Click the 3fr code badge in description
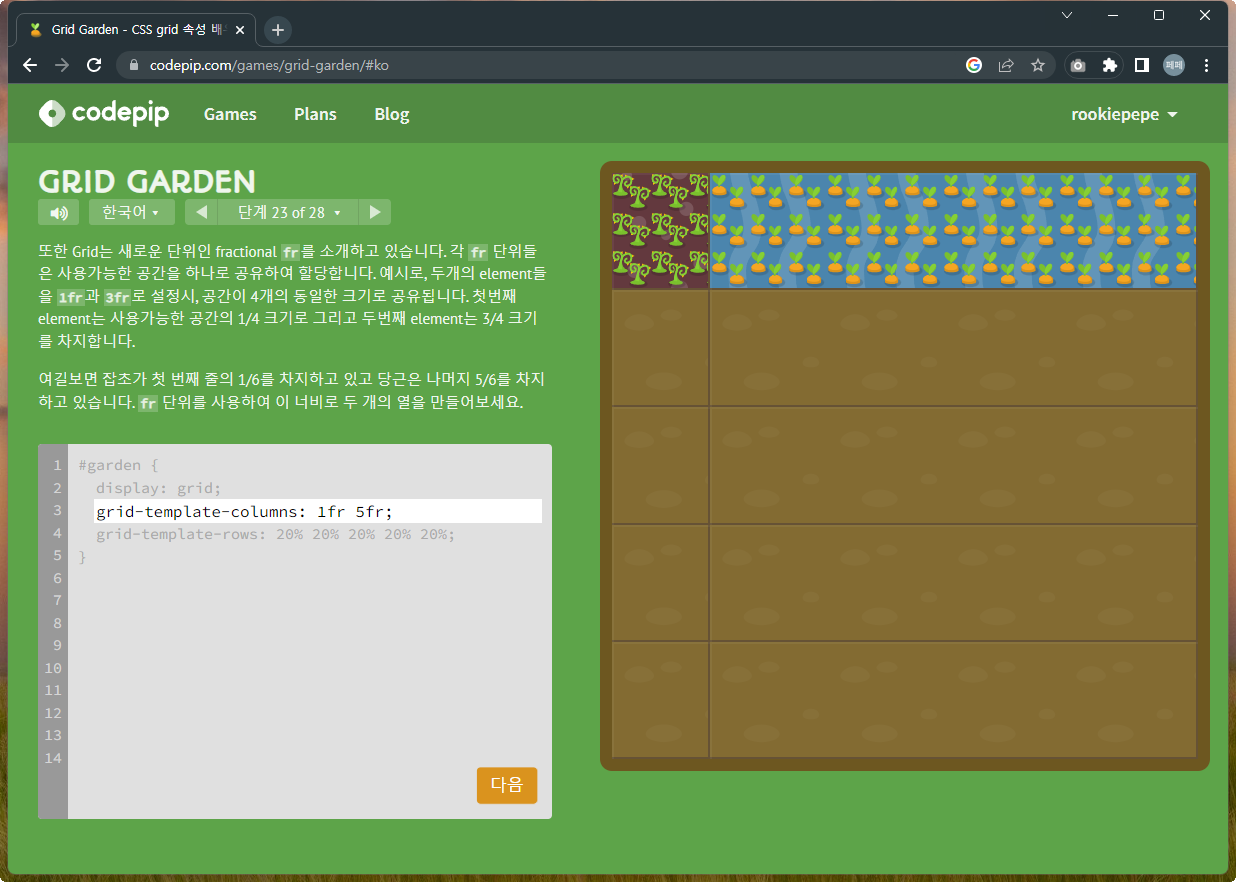 pyautogui.click(x=117, y=298)
